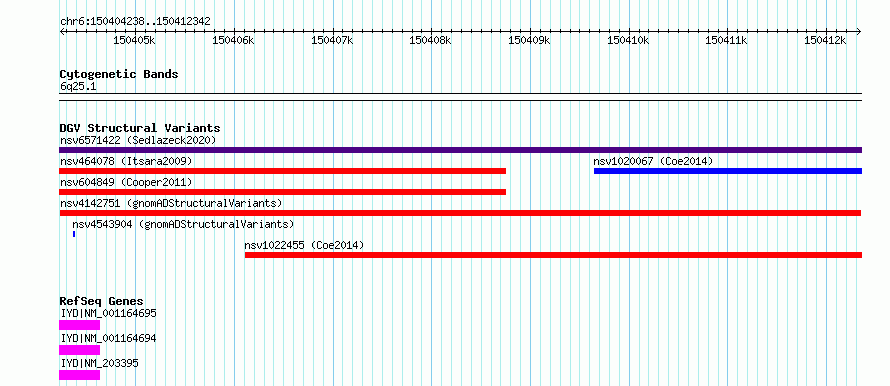
Task: Click the 150411k ruler tick label
Action: 727,41
